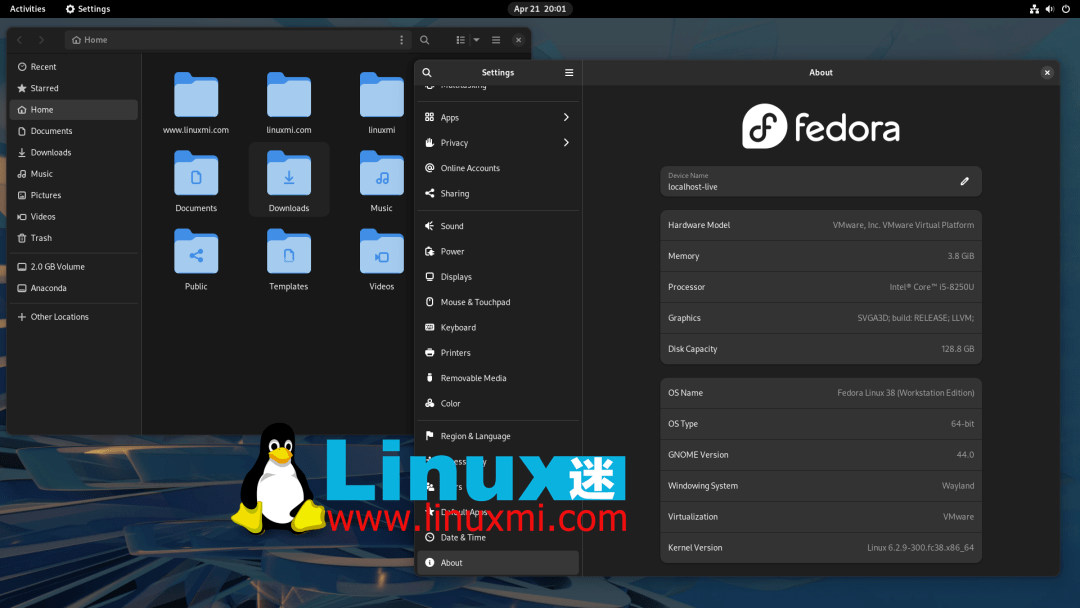Image resolution: width=1080 pixels, height=608 pixels.
Task: Open the Displays settings panel
Action: click(x=460, y=277)
